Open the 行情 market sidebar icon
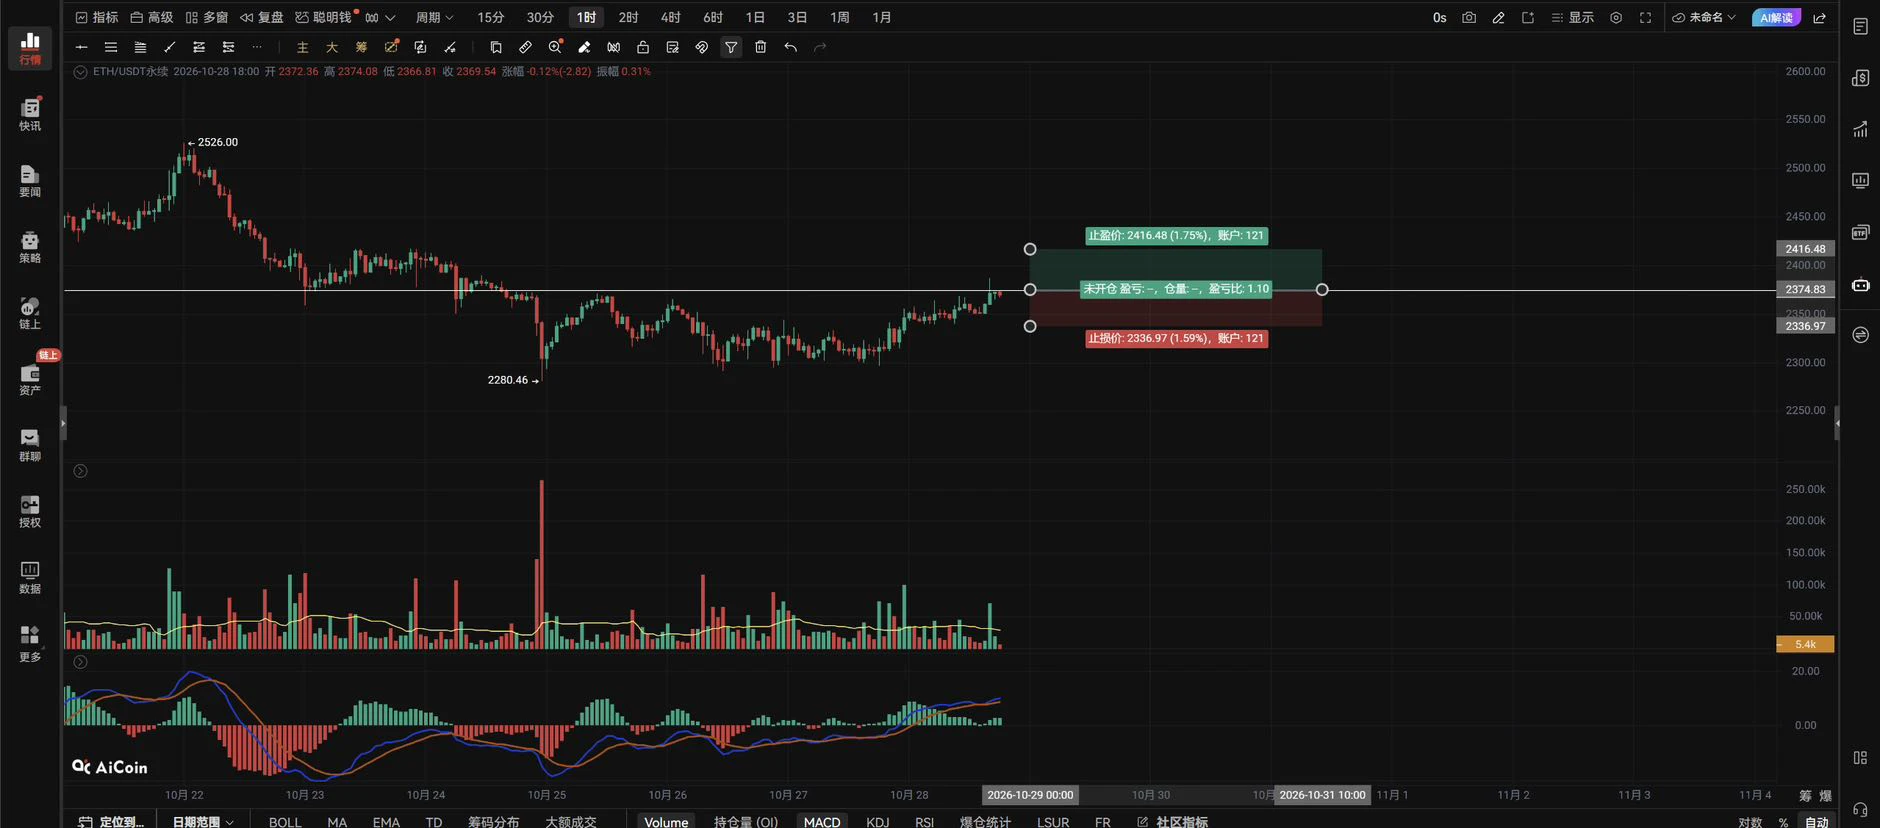This screenshot has height=828, width=1880. 30,47
